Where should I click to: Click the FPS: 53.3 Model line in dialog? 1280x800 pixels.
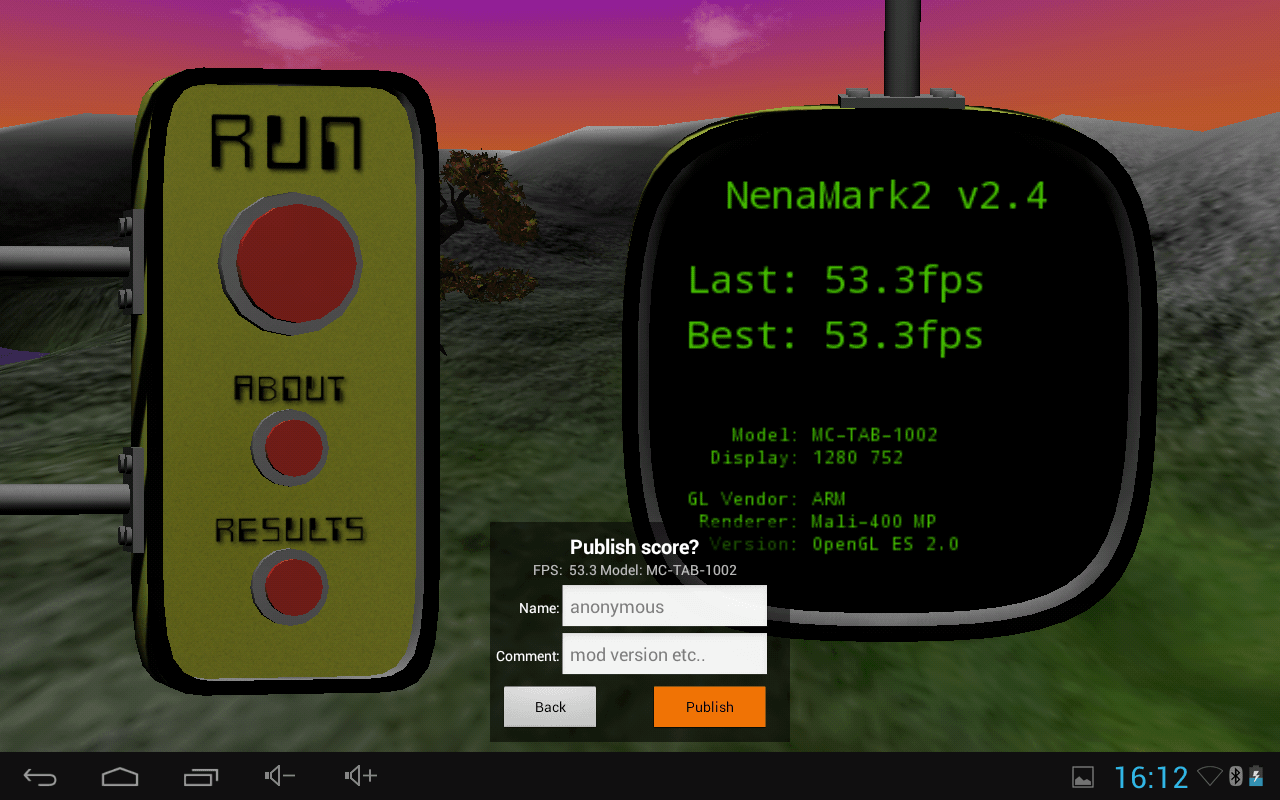(634, 570)
